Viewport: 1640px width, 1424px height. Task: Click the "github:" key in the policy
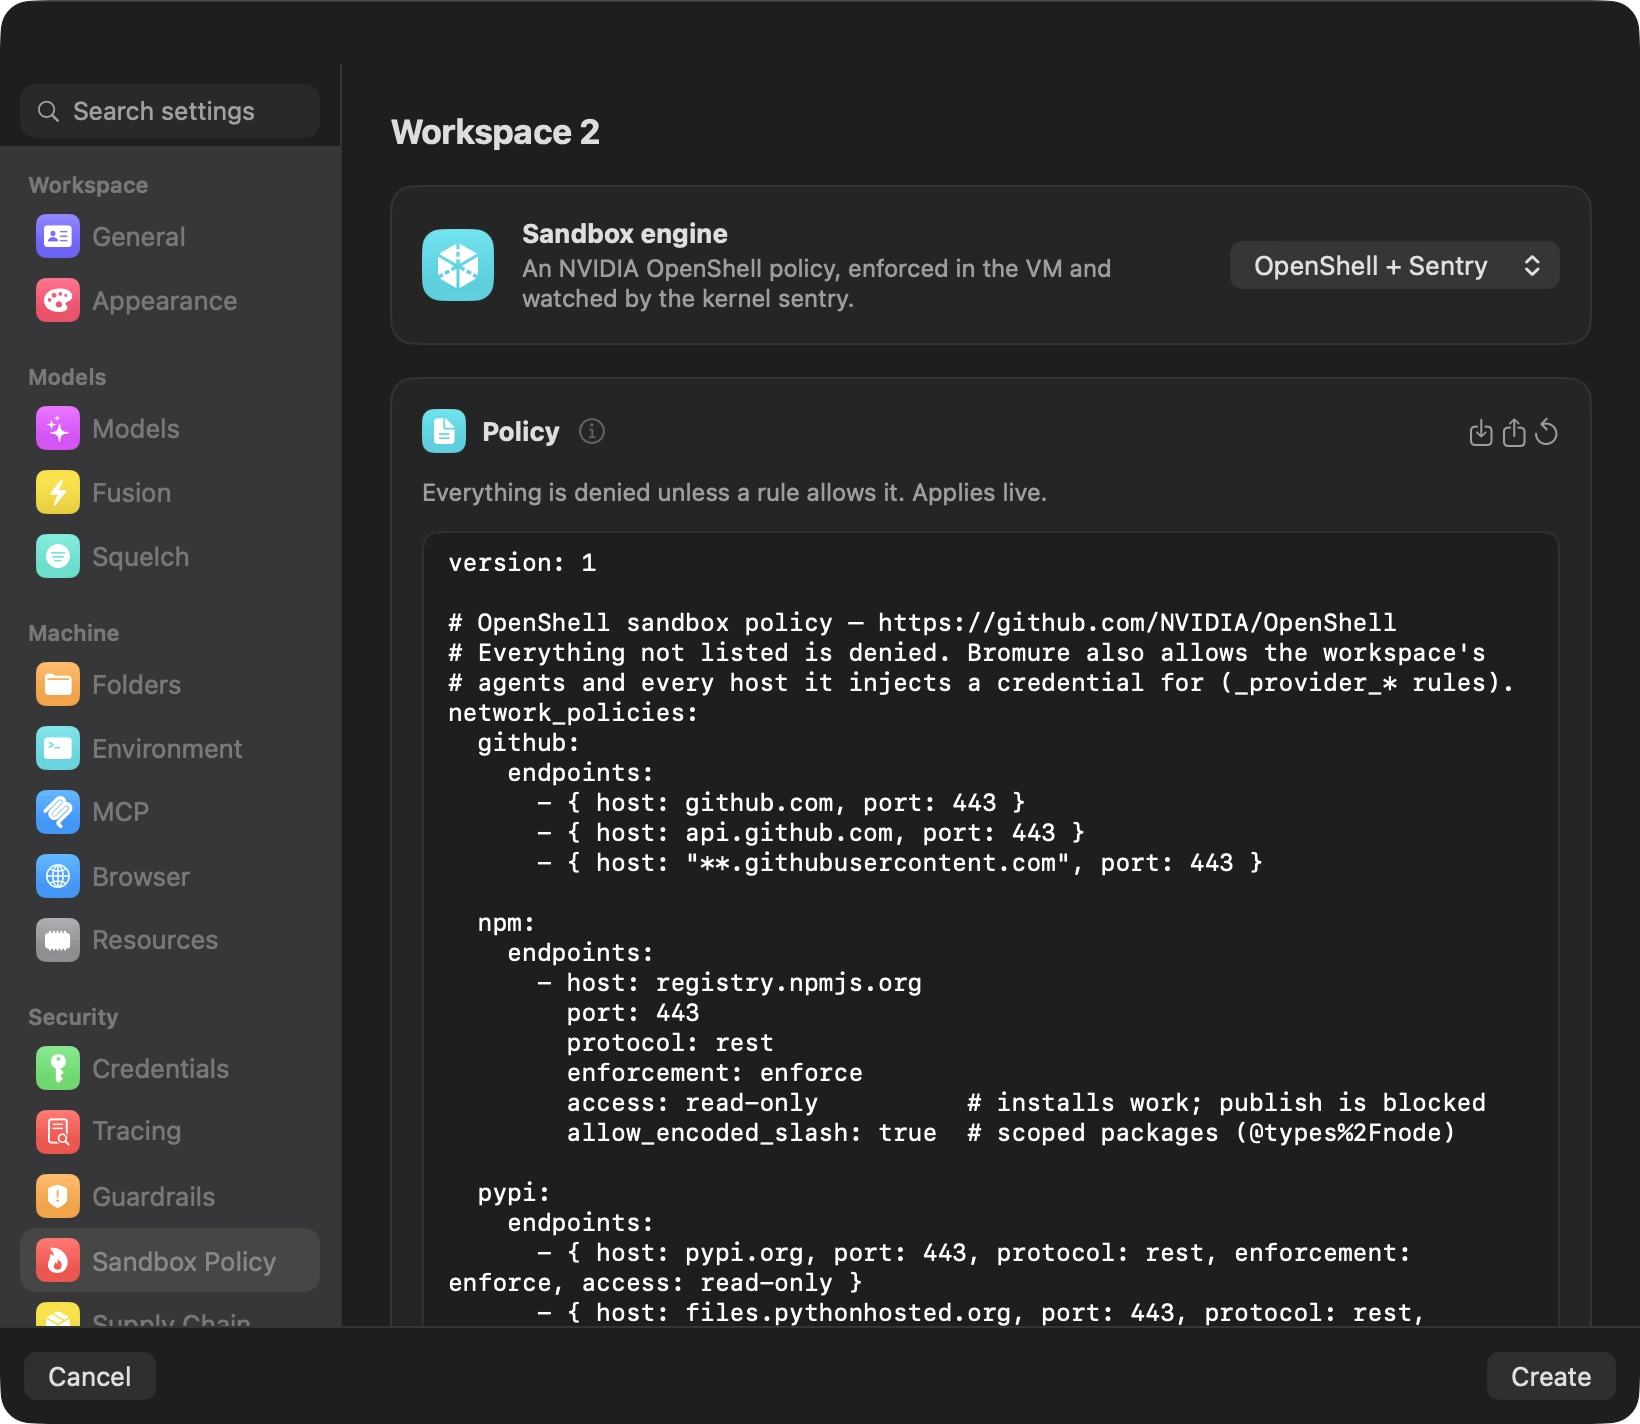[x=529, y=743]
